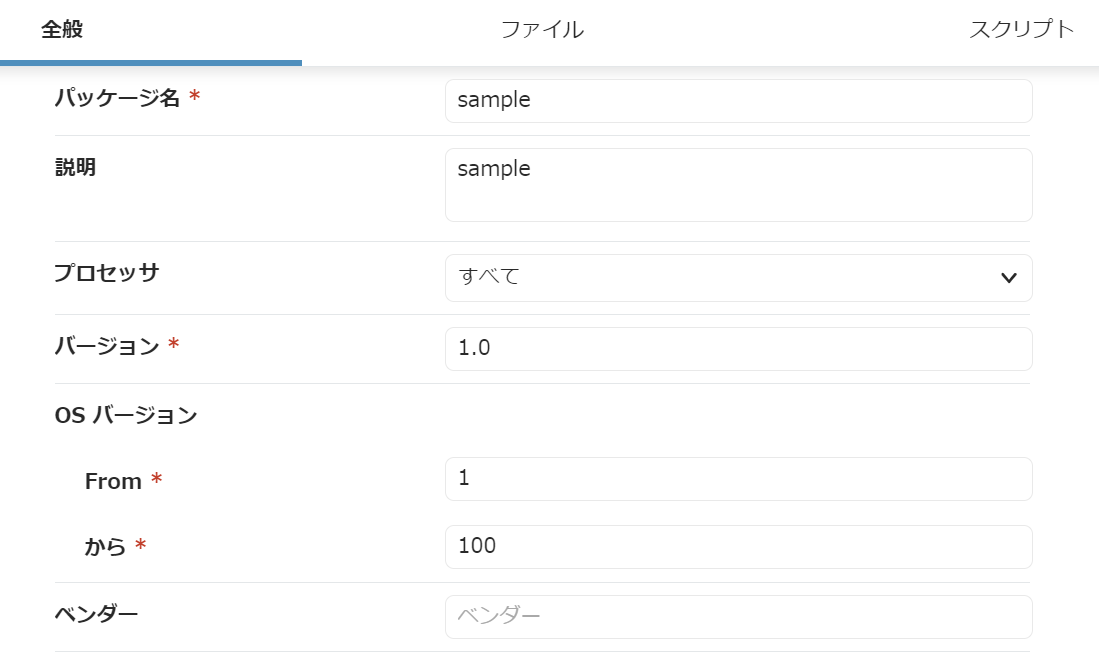
Task: Click the から label text
Action: point(106,547)
